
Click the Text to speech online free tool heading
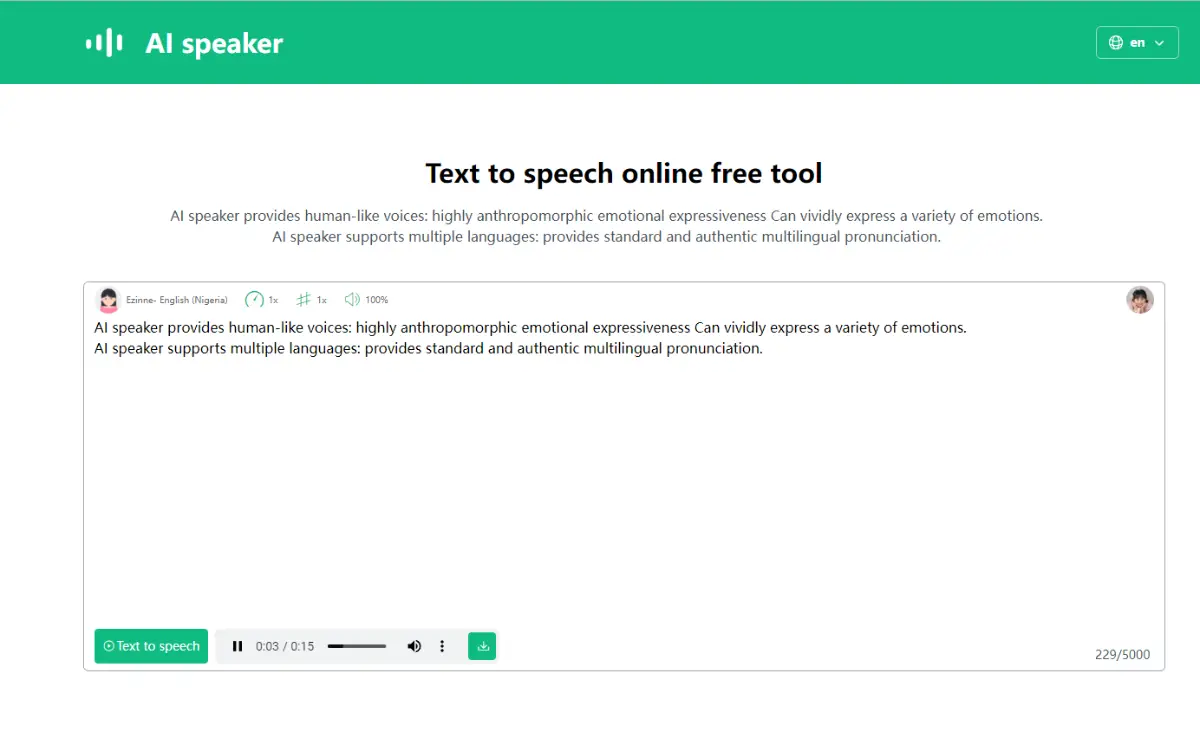tap(623, 173)
